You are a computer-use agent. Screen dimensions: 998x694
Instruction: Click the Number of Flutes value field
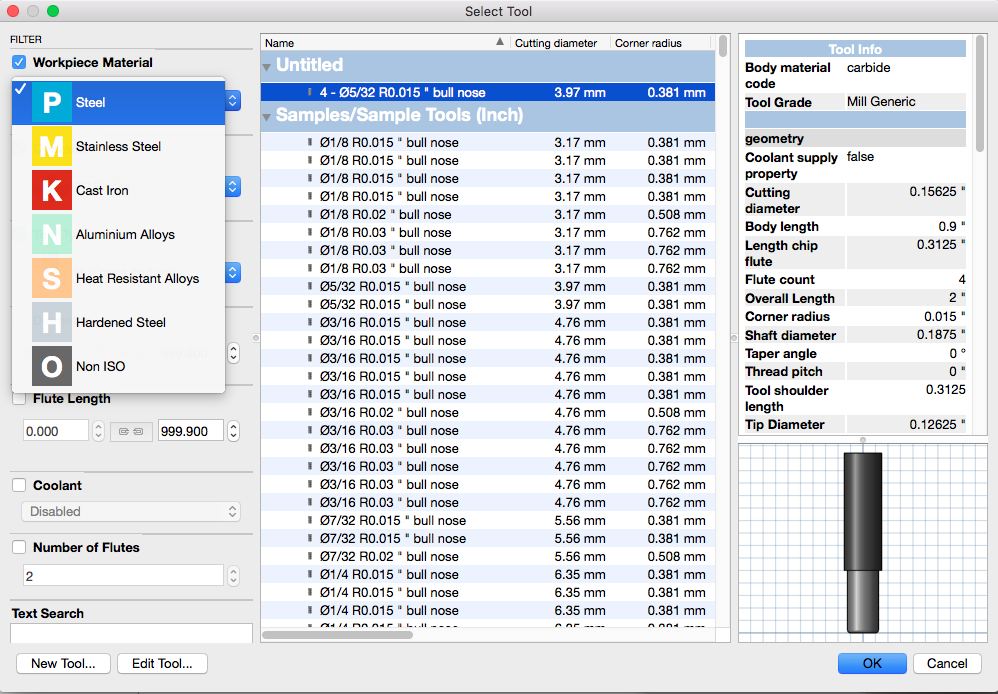123,576
